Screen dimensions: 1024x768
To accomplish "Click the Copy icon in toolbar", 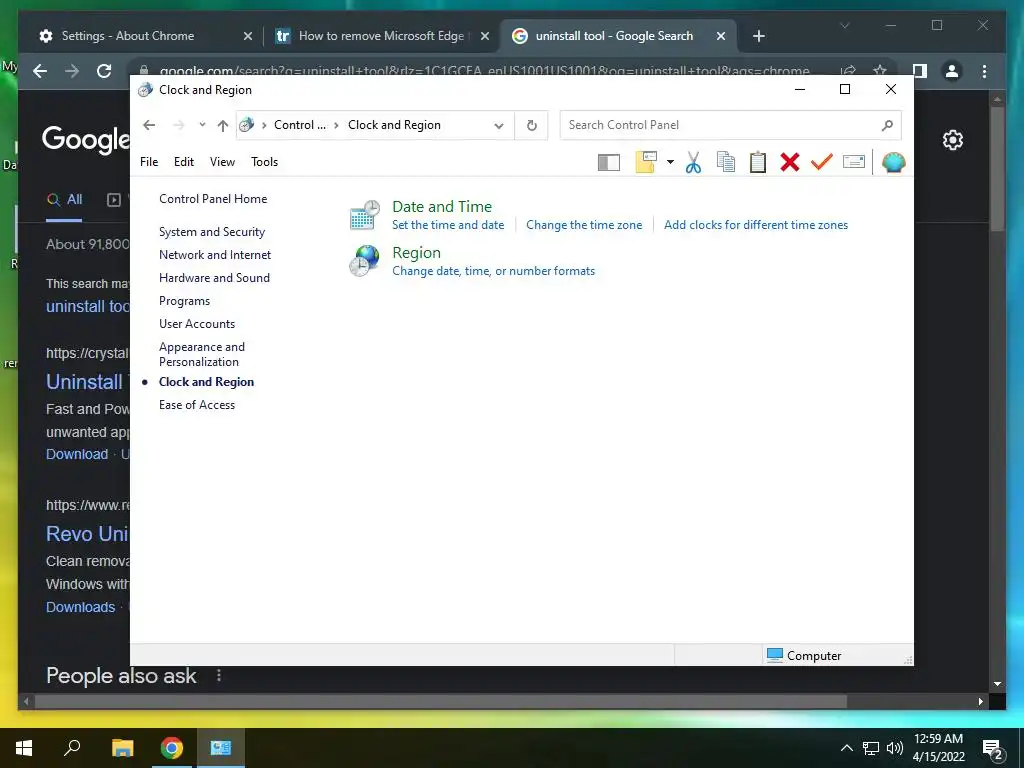I will click(726, 162).
